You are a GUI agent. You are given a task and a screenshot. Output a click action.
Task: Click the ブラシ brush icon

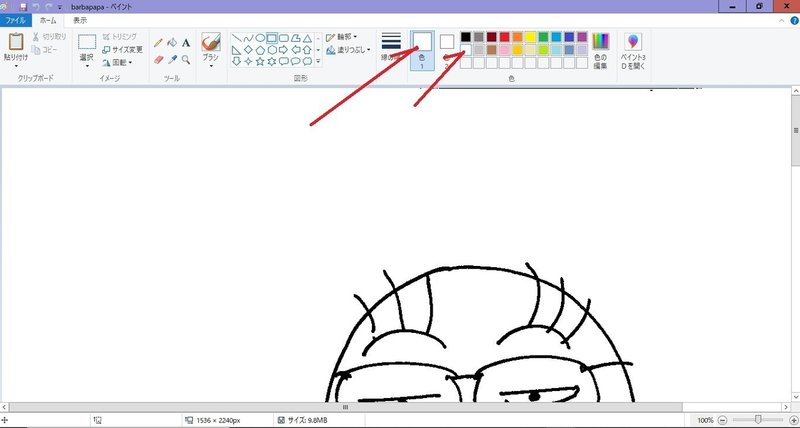[211, 42]
